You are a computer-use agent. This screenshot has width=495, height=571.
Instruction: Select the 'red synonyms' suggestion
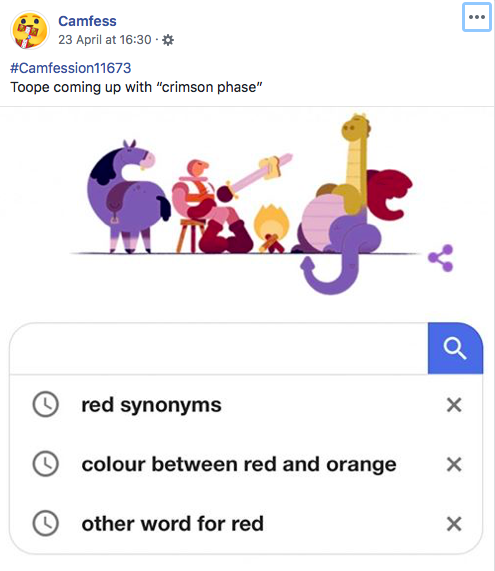151,405
